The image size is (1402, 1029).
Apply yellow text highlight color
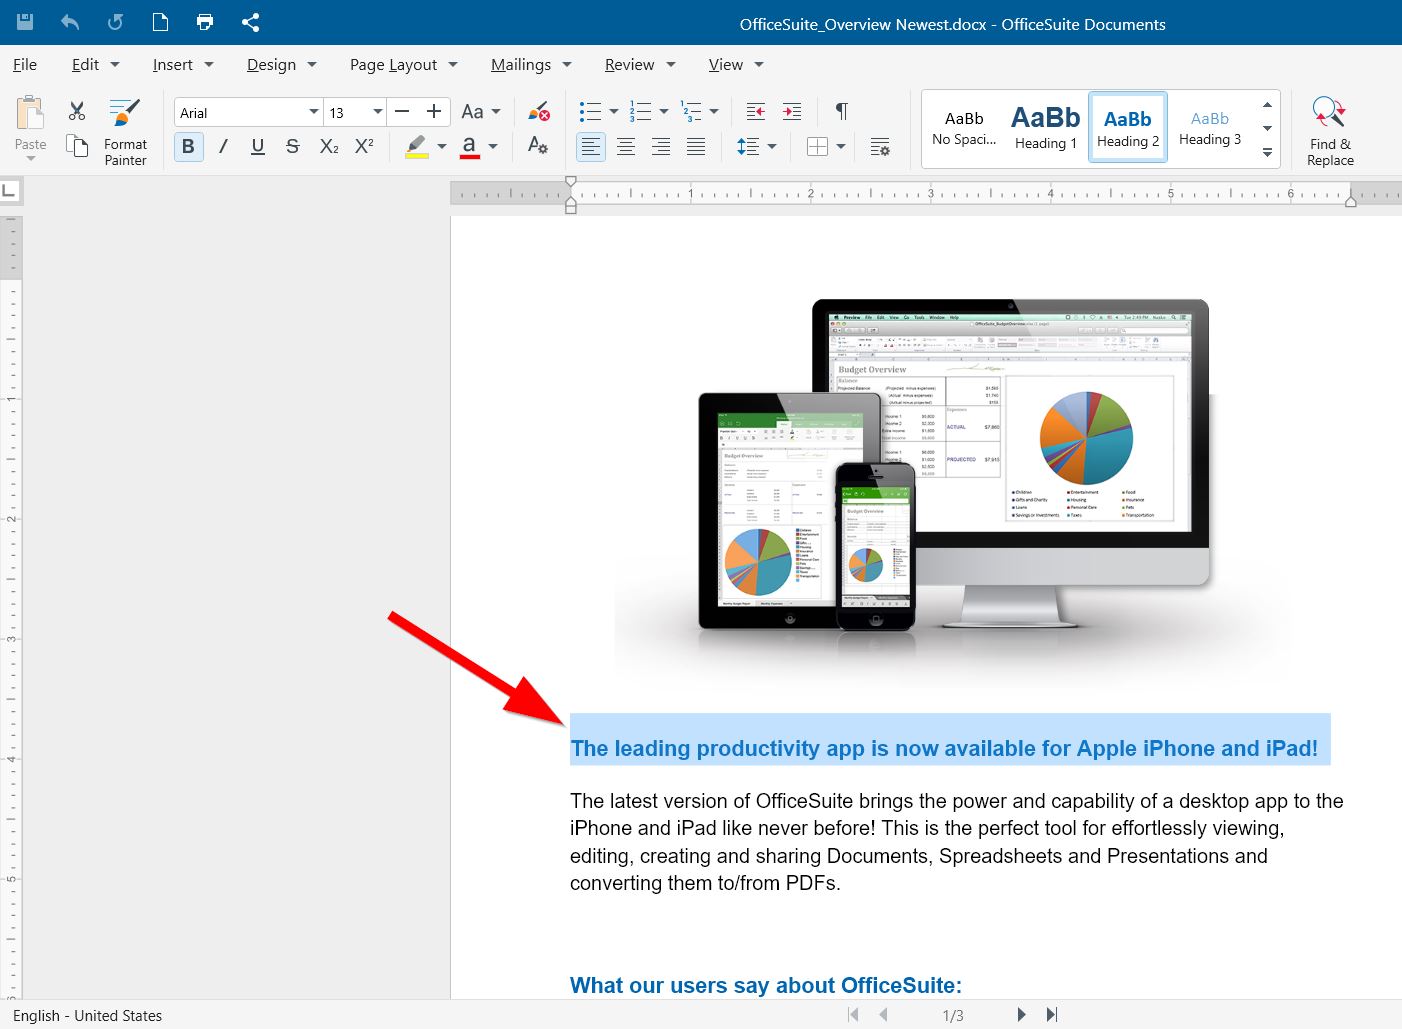417,146
